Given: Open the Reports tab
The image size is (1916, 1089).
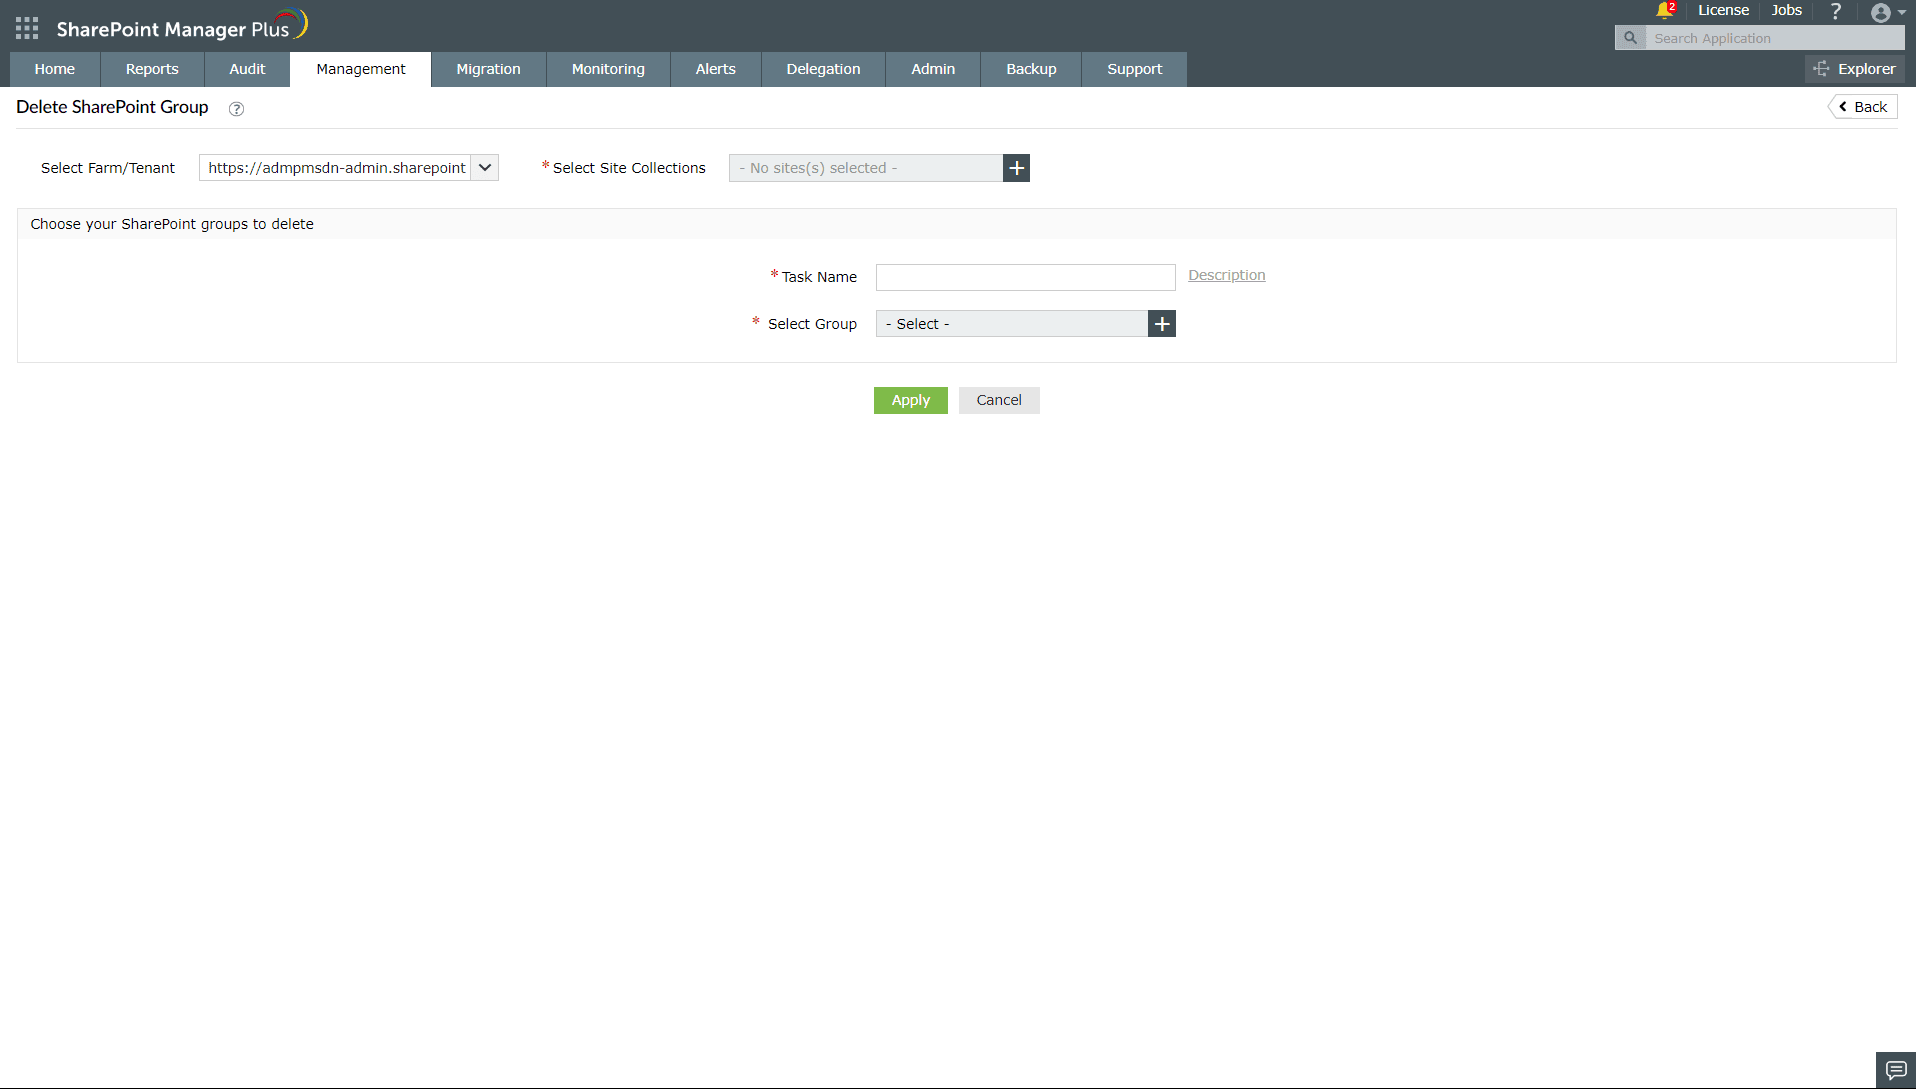Looking at the screenshot, I should pyautogui.click(x=152, y=69).
